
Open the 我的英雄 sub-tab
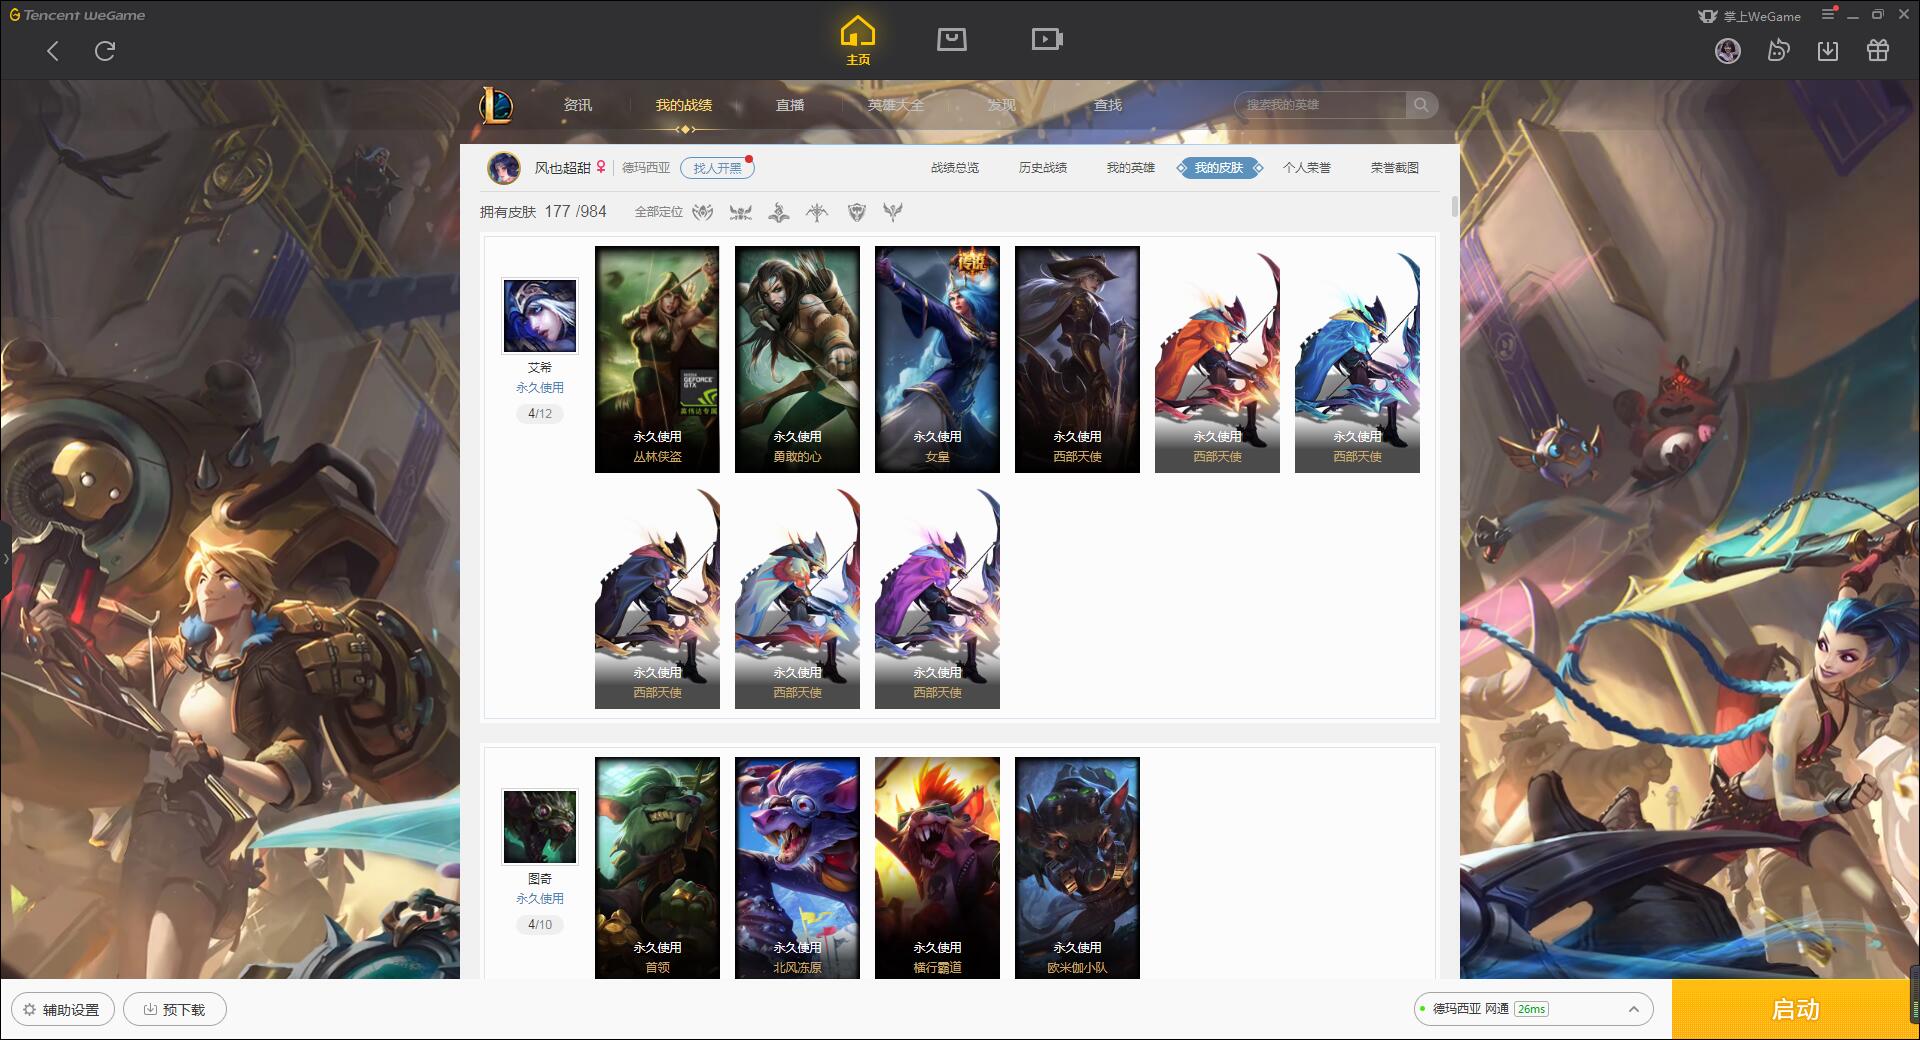(x=1131, y=168)
